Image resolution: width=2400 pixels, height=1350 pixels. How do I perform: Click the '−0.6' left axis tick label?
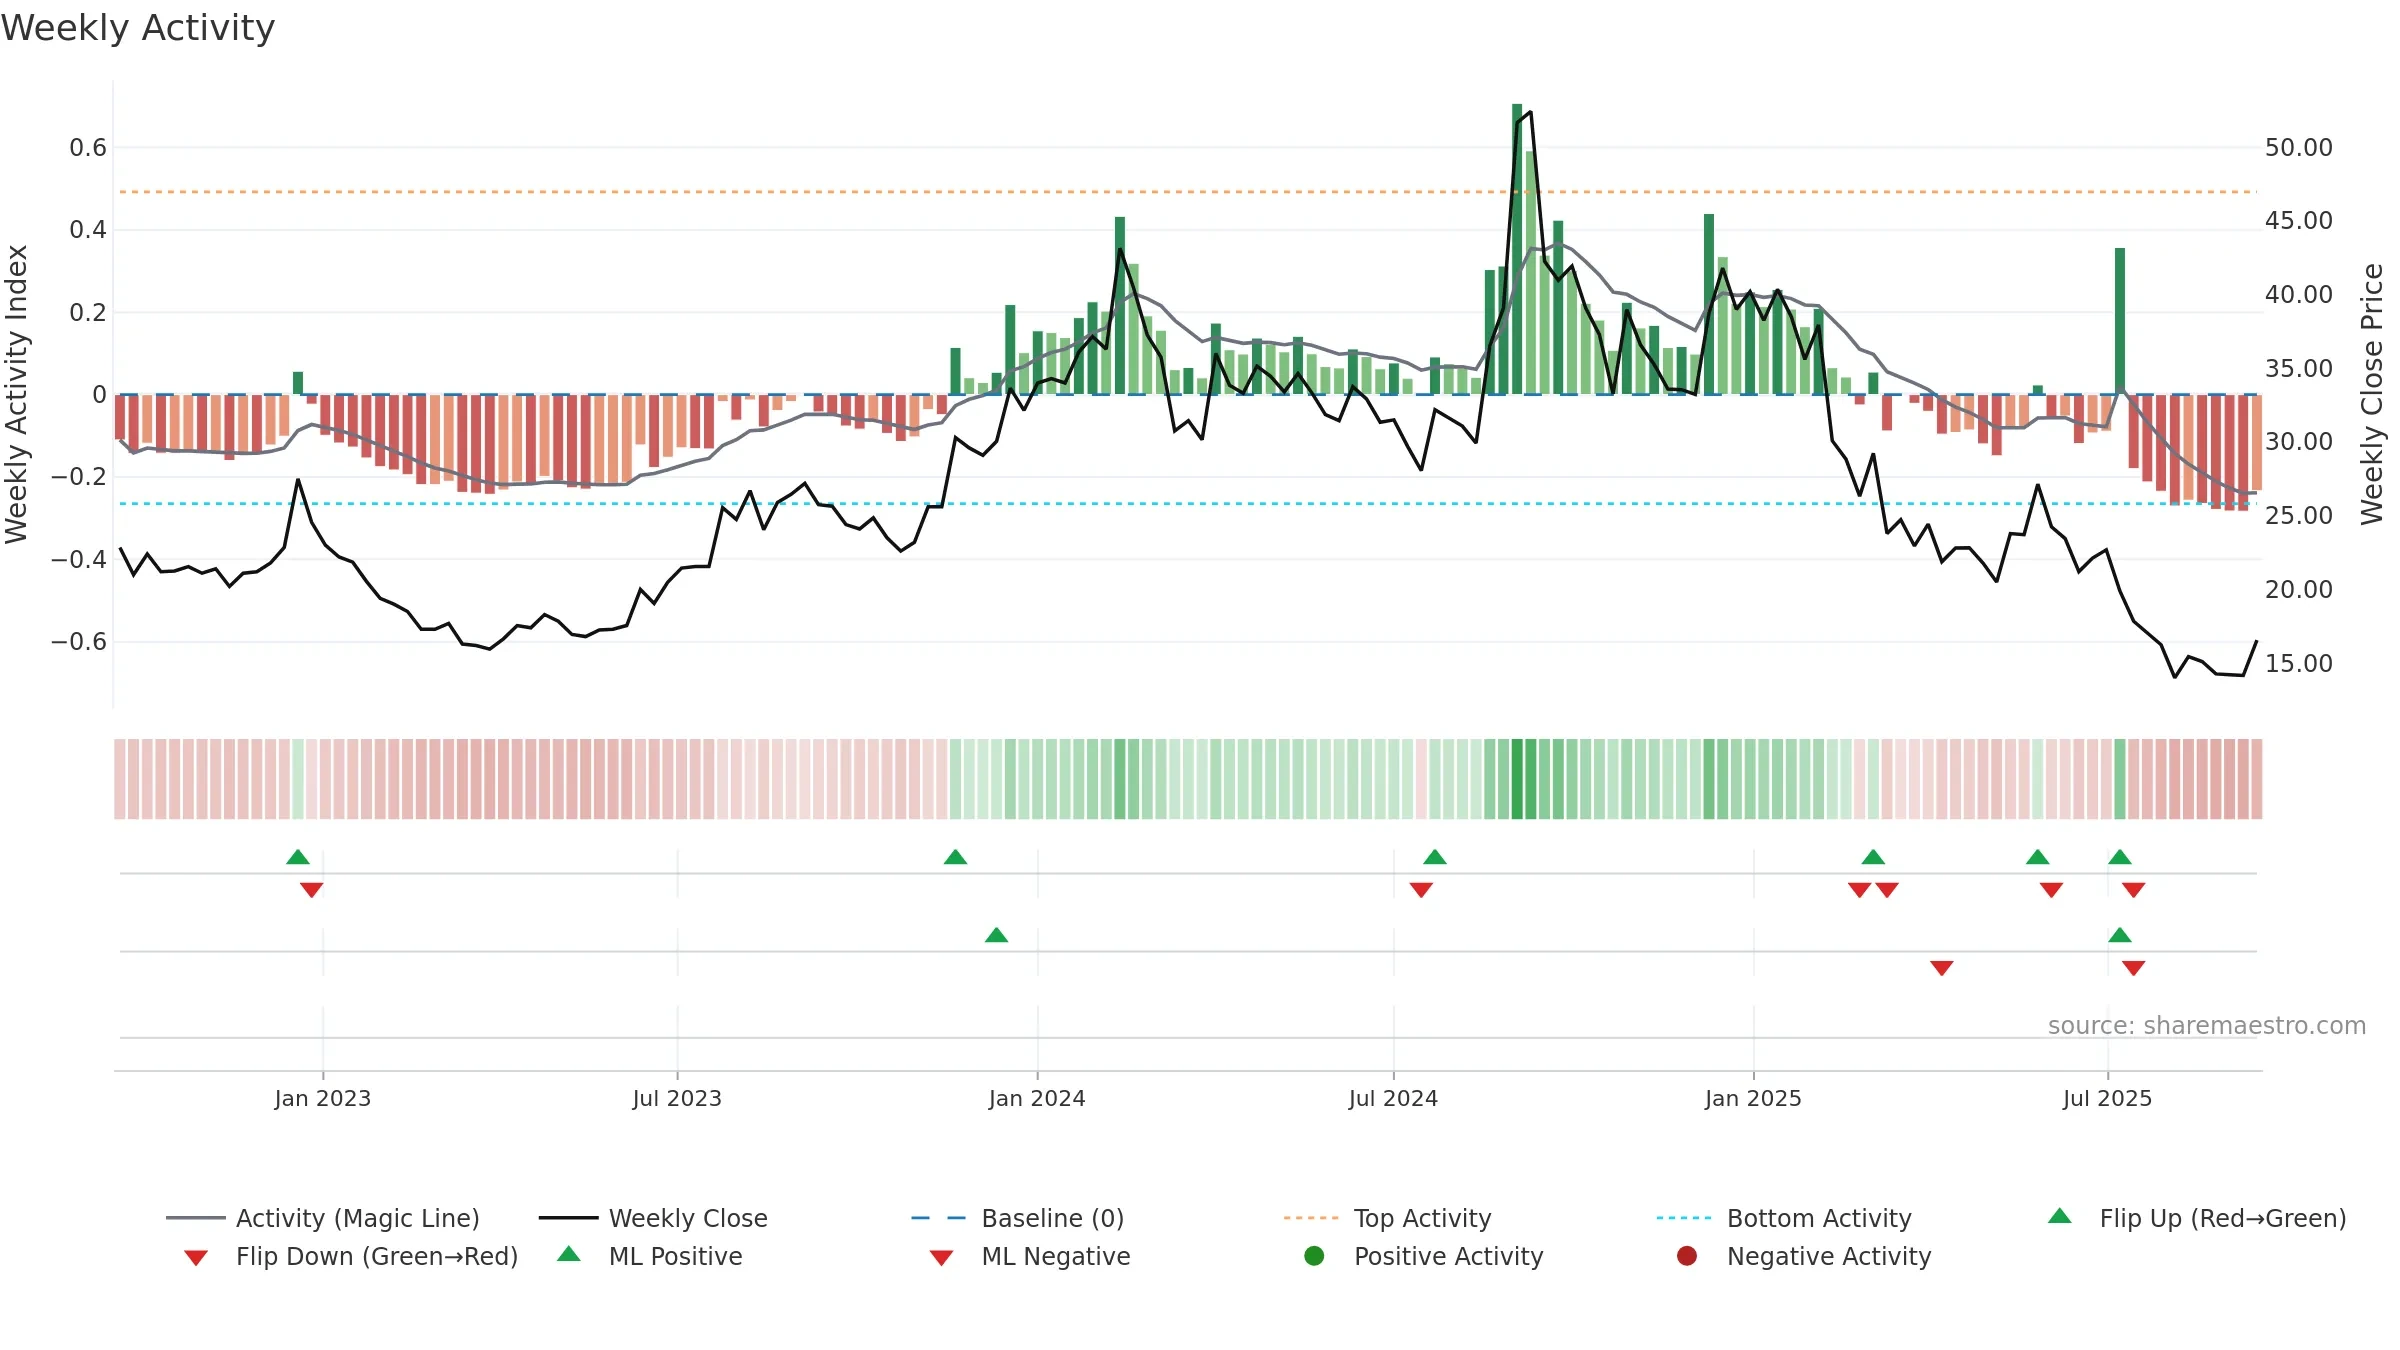(79, 641)
